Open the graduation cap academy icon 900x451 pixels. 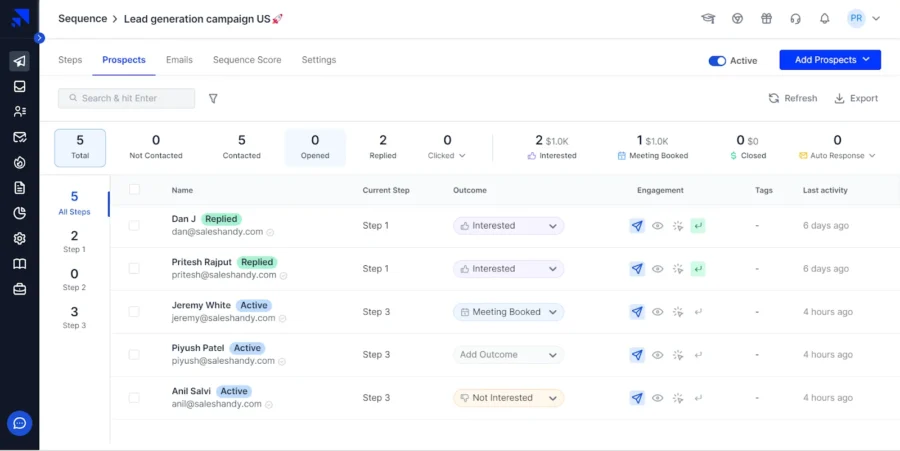[708, 18]
